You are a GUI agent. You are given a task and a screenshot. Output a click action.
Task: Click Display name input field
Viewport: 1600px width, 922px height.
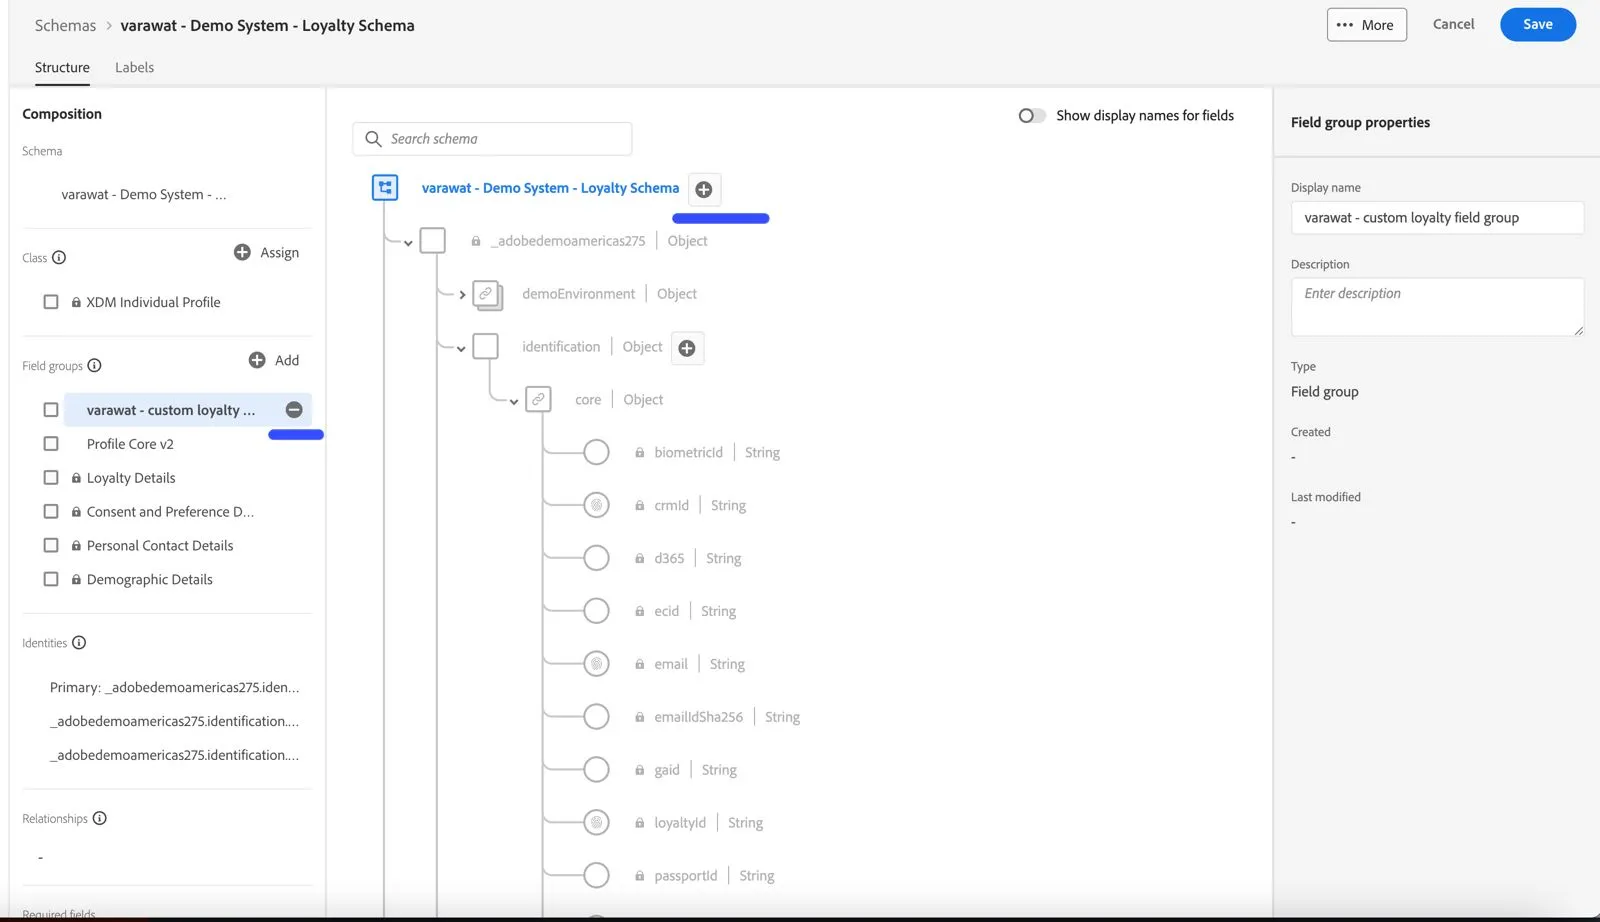click(x=1437, y=218)
